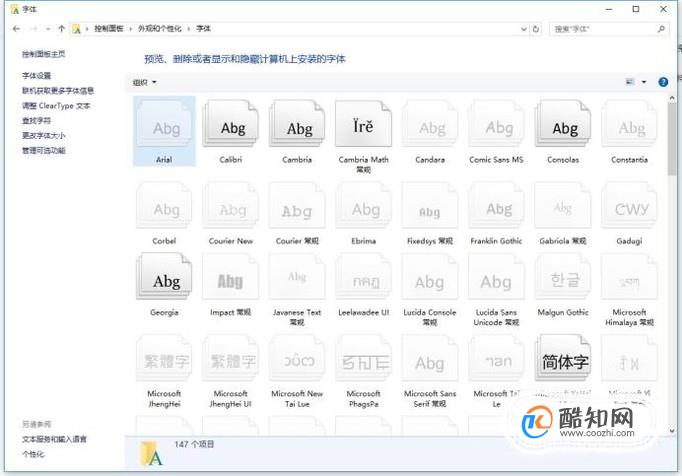Screen dimensions: 682x476
Task: Select the Franklin Gothic font icon
Action: click(497, 206)
